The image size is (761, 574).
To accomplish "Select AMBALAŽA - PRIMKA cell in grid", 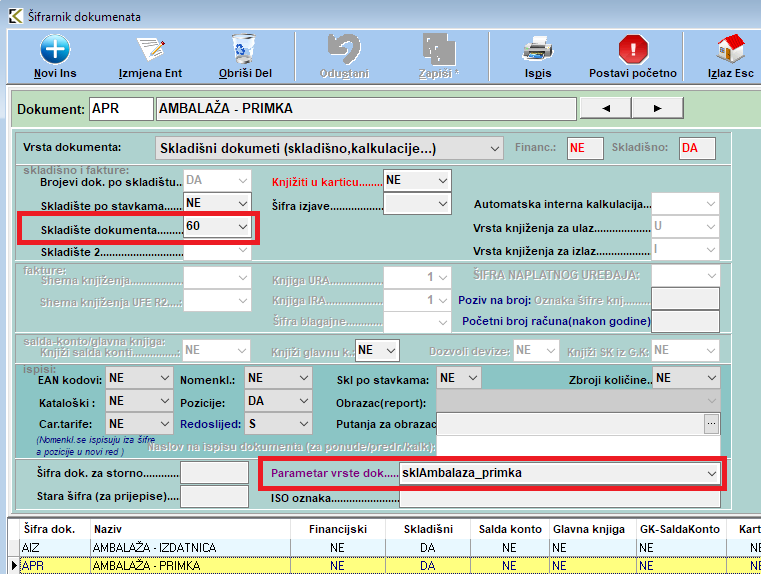I will tap(190, 566).
